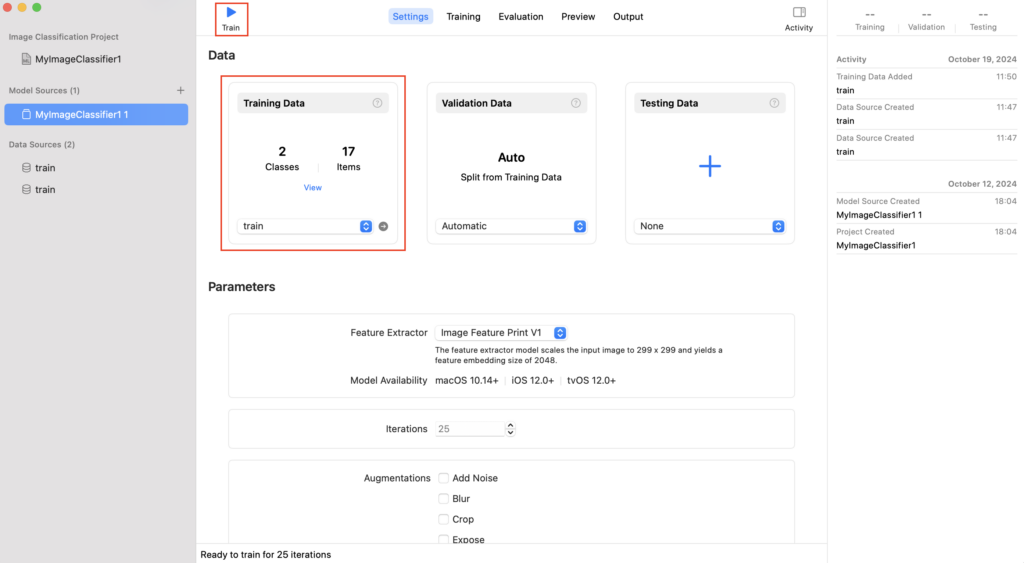This screenshot has width=1024, height=563.
Task: Adjust the Iterations stepper arrows
Action: tap(511, 429)
